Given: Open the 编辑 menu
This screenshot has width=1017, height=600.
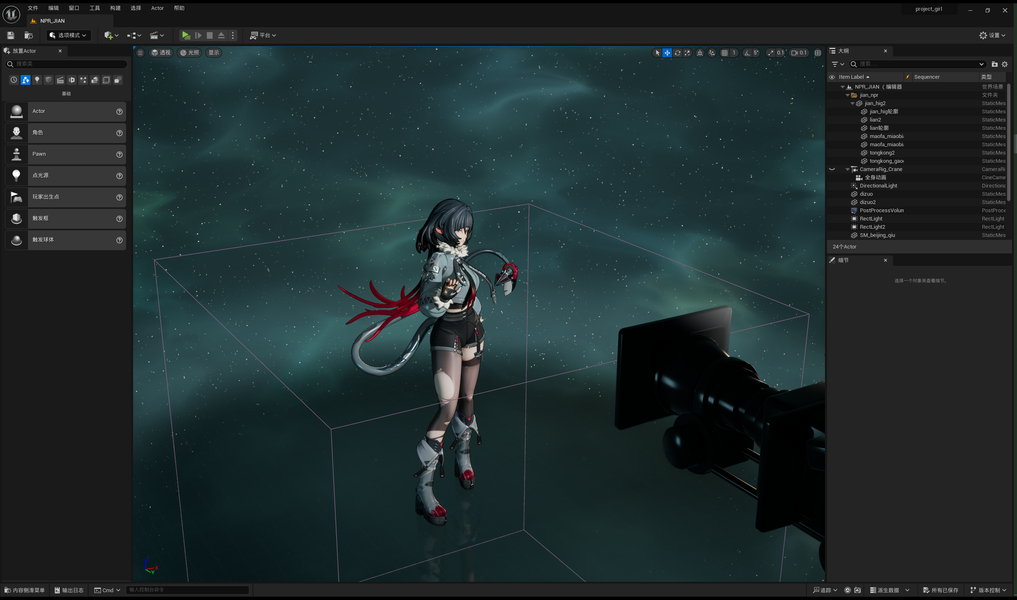Looking at the screenshot, I should coord(53,8).
